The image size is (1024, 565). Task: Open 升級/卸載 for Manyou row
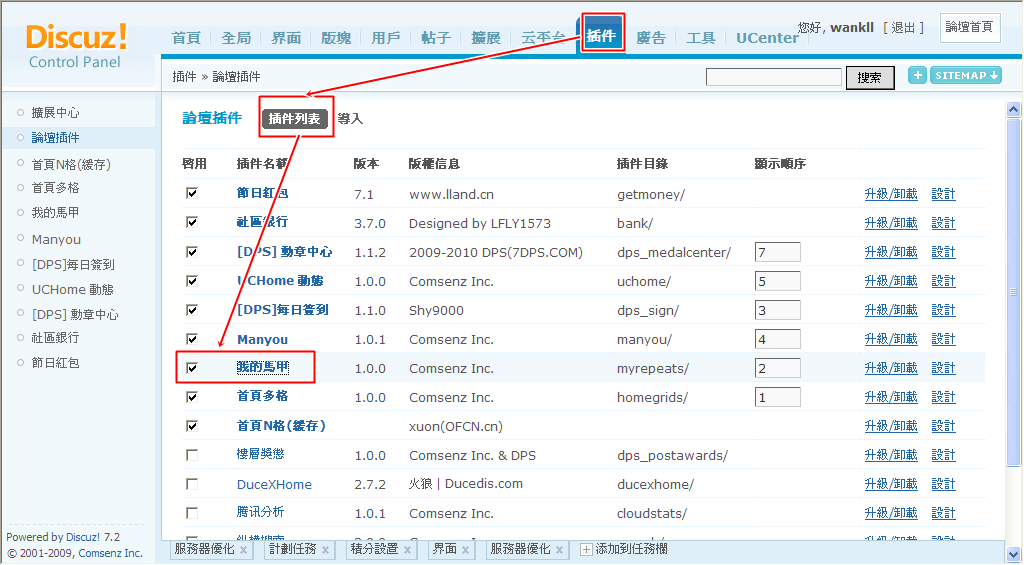coord(891,339)
